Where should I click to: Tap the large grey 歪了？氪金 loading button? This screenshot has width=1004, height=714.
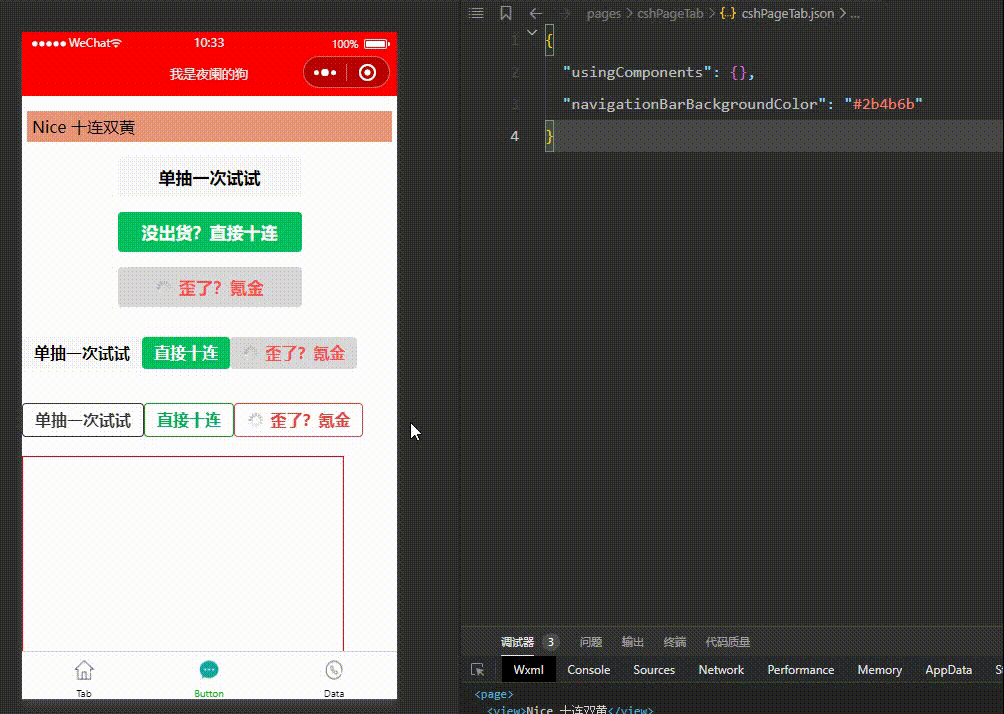point(209,287)
